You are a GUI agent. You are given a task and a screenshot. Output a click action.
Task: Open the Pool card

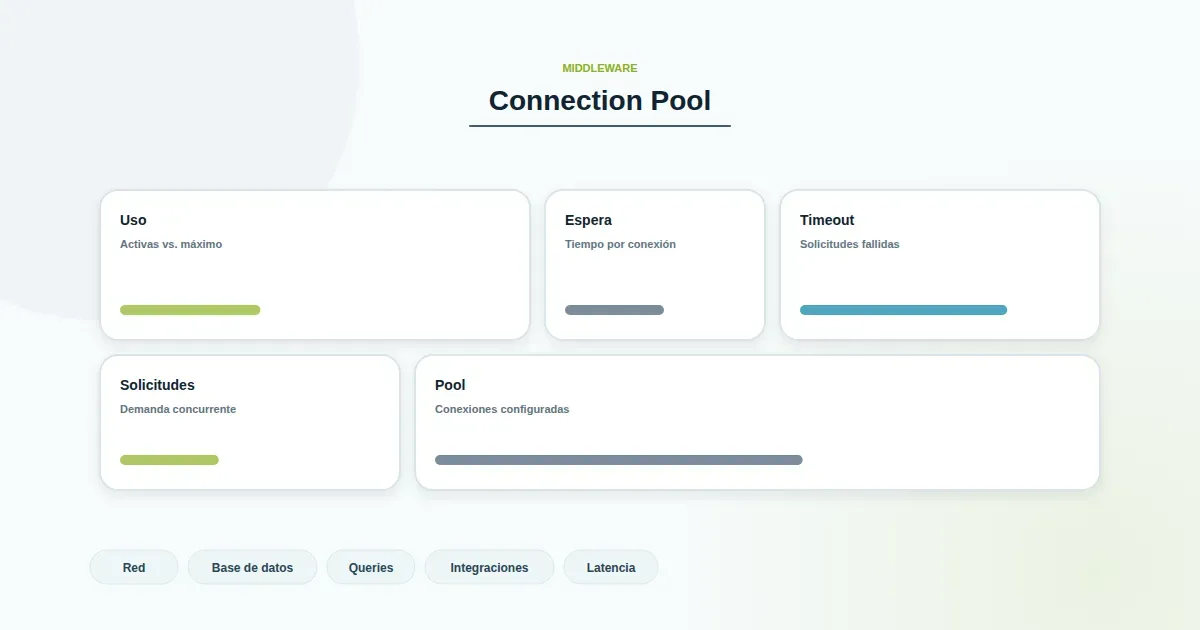(757, 422)
